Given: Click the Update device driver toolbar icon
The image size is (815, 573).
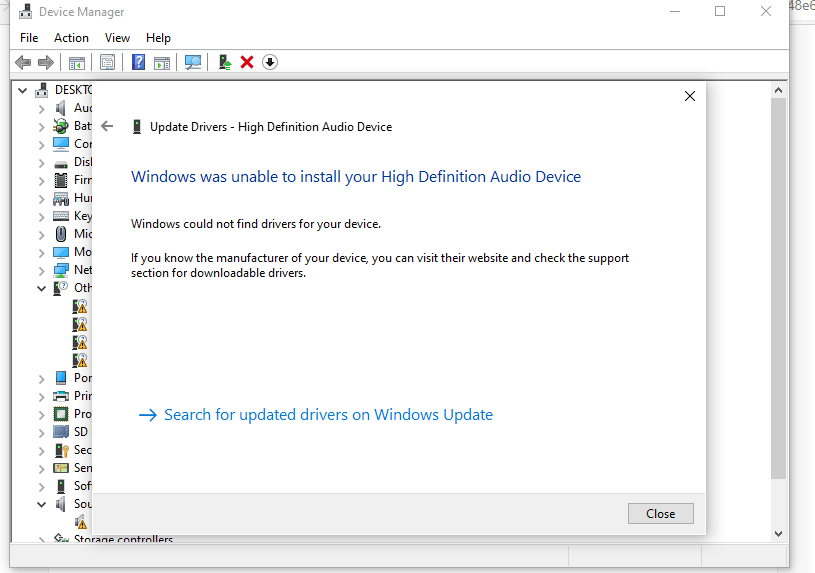Looking at the screenshot, I should click(225, 62).
